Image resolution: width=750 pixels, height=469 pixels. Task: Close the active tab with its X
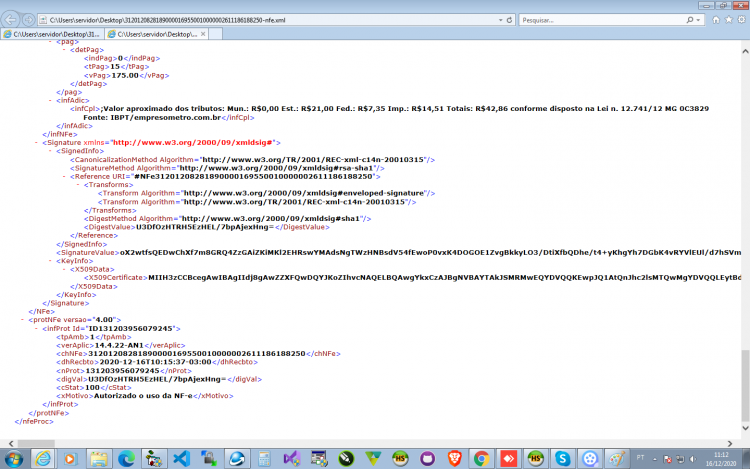[203, 34]
